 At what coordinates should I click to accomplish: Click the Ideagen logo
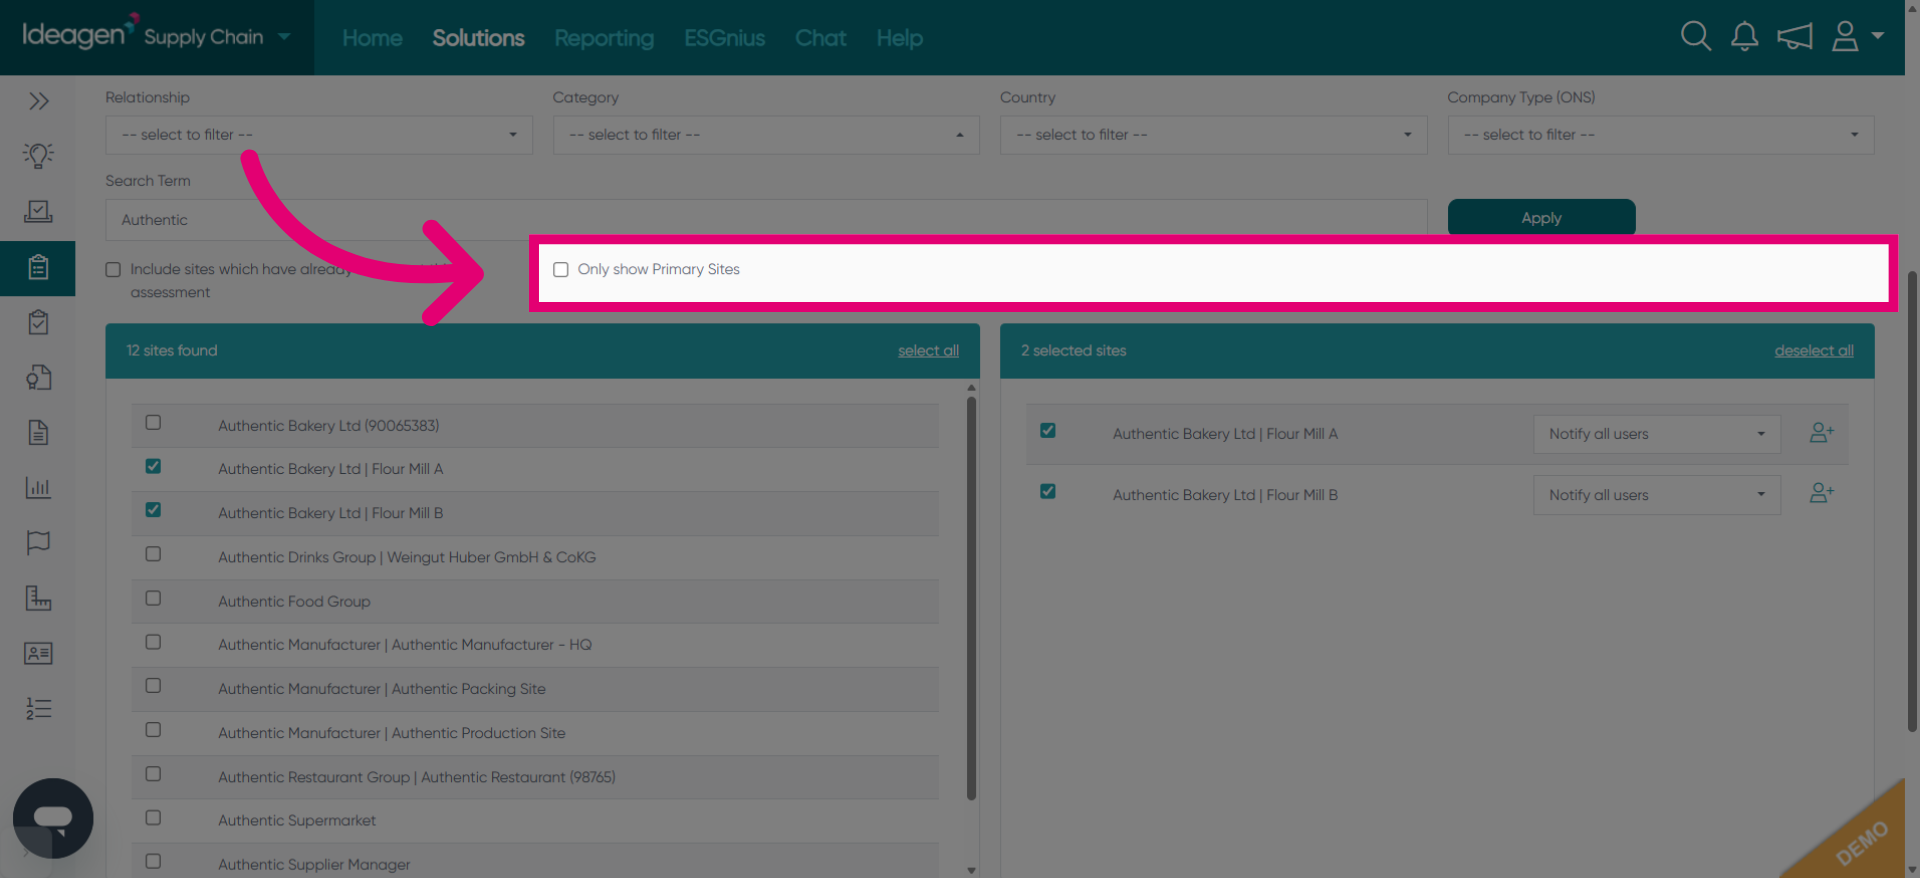tap(79, 34)
